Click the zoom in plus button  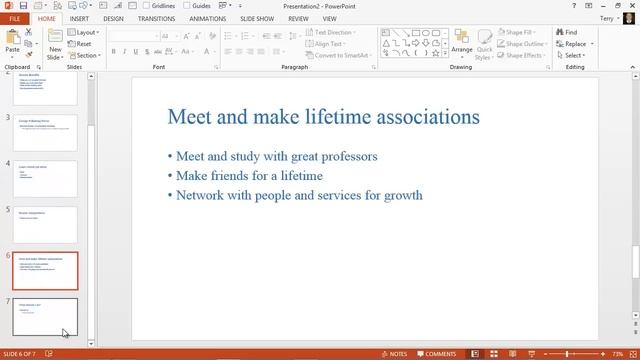(603, 354)
